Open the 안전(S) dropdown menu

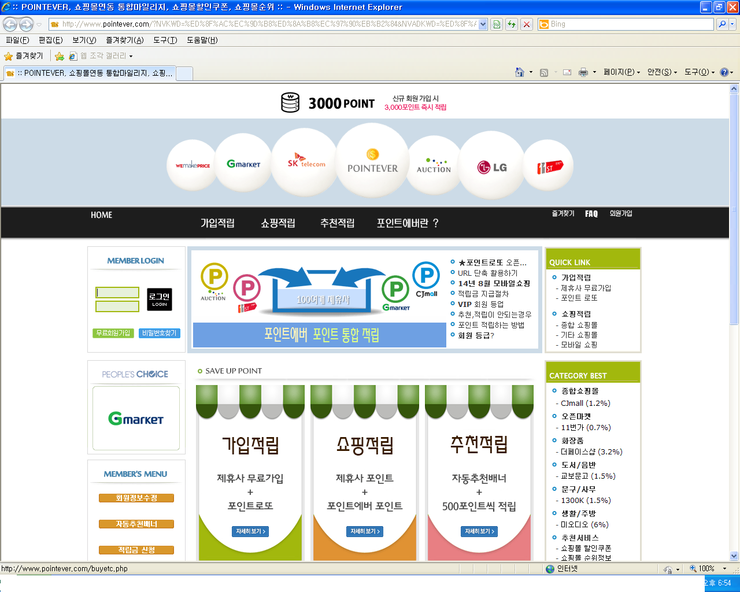[x=662, y=72]
